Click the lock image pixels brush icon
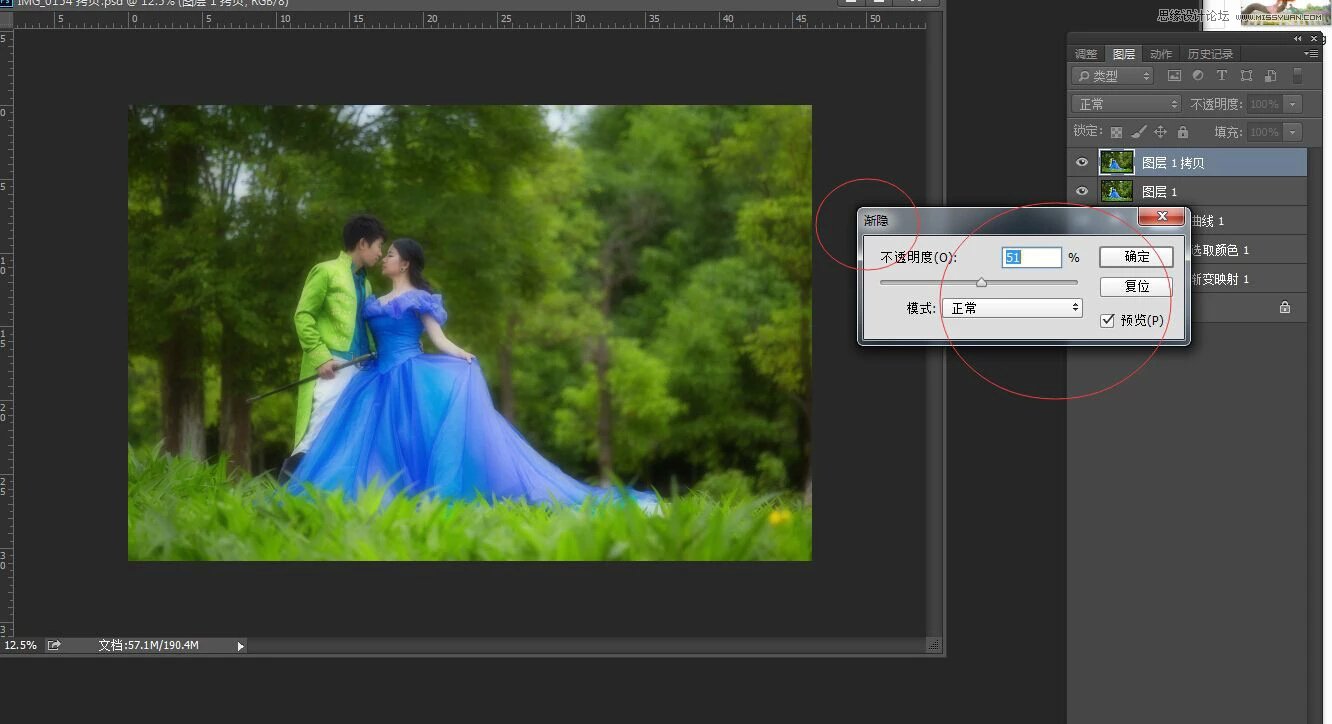The height and width of the screenshot is (724, 1332). tap(1138, 132)
